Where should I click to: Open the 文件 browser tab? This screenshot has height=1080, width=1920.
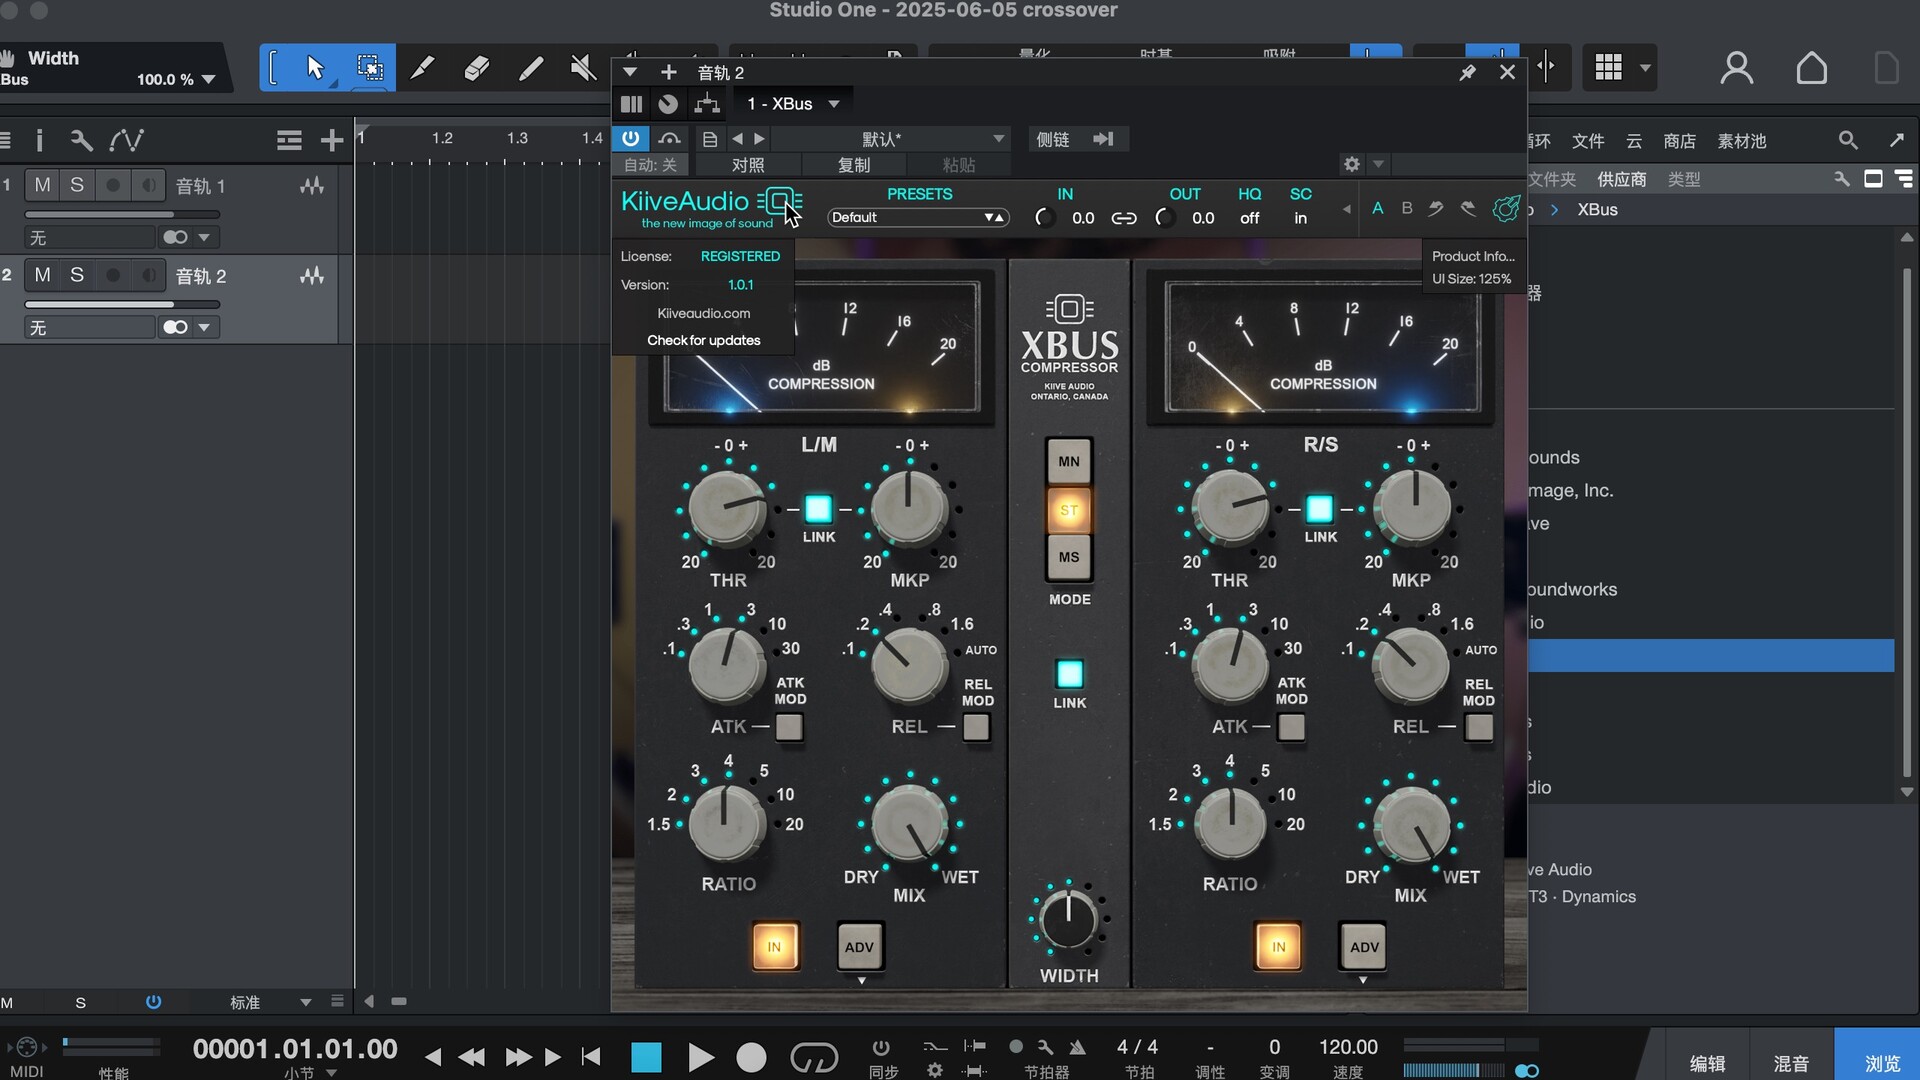coord(1588,141)
